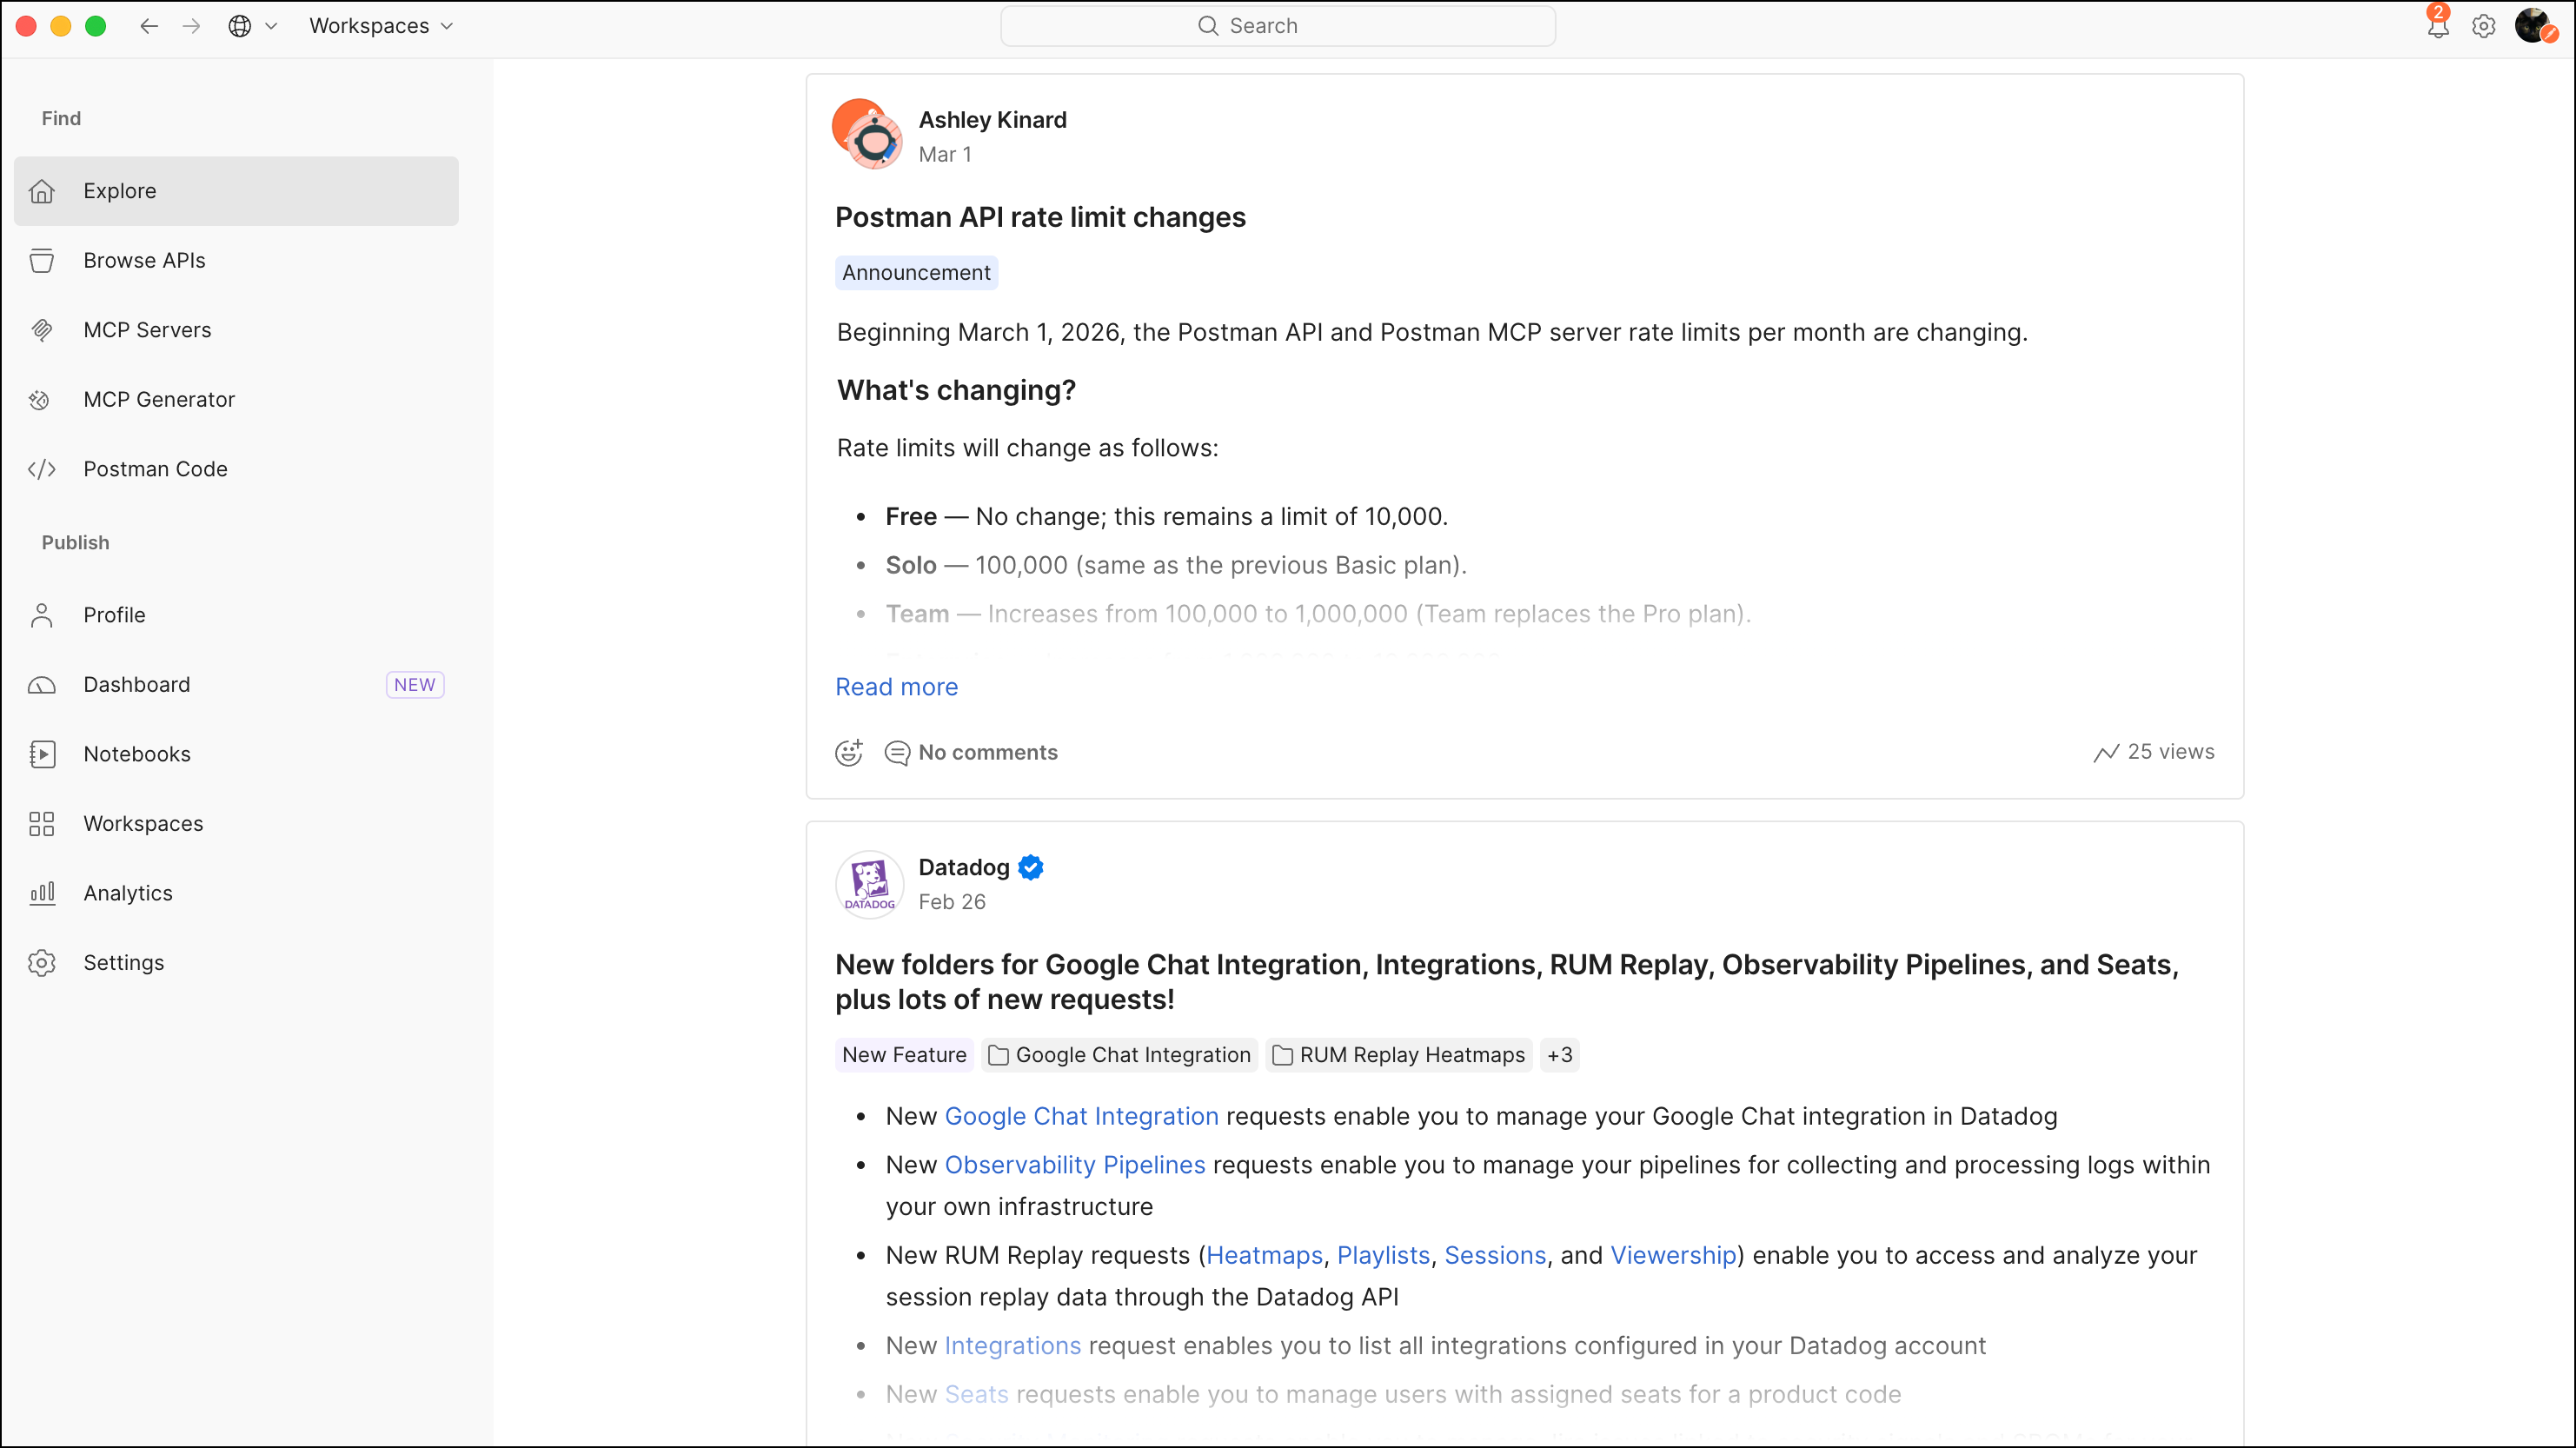Image resolution: width=2576 pixels, height=1448 pixels.
Task: Open the Postman API rate limit changes post
Action: pyautogui.click(x=1041, y=218)
